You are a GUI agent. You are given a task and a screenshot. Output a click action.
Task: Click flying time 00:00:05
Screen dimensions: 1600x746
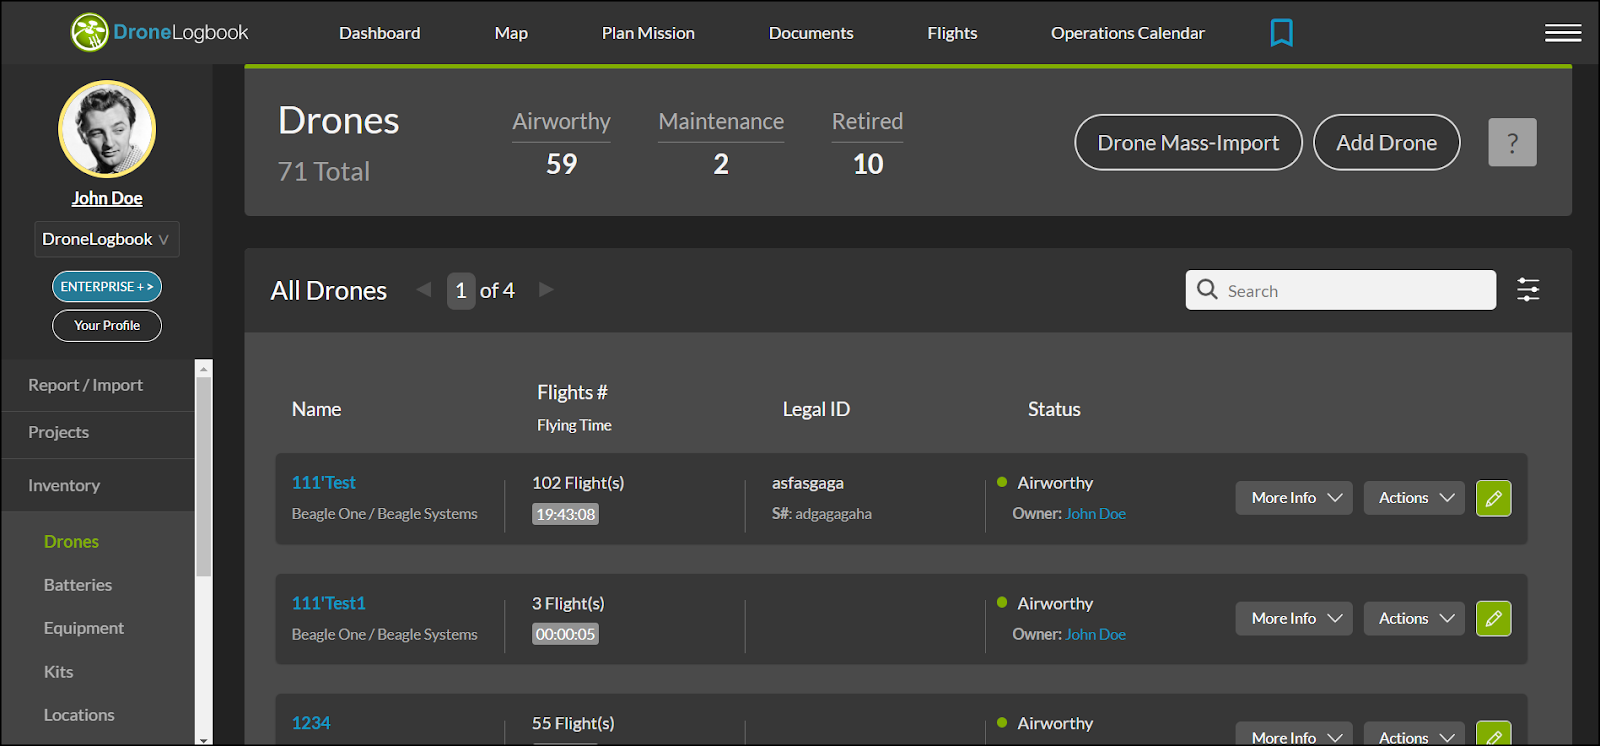tap(565, 634)
